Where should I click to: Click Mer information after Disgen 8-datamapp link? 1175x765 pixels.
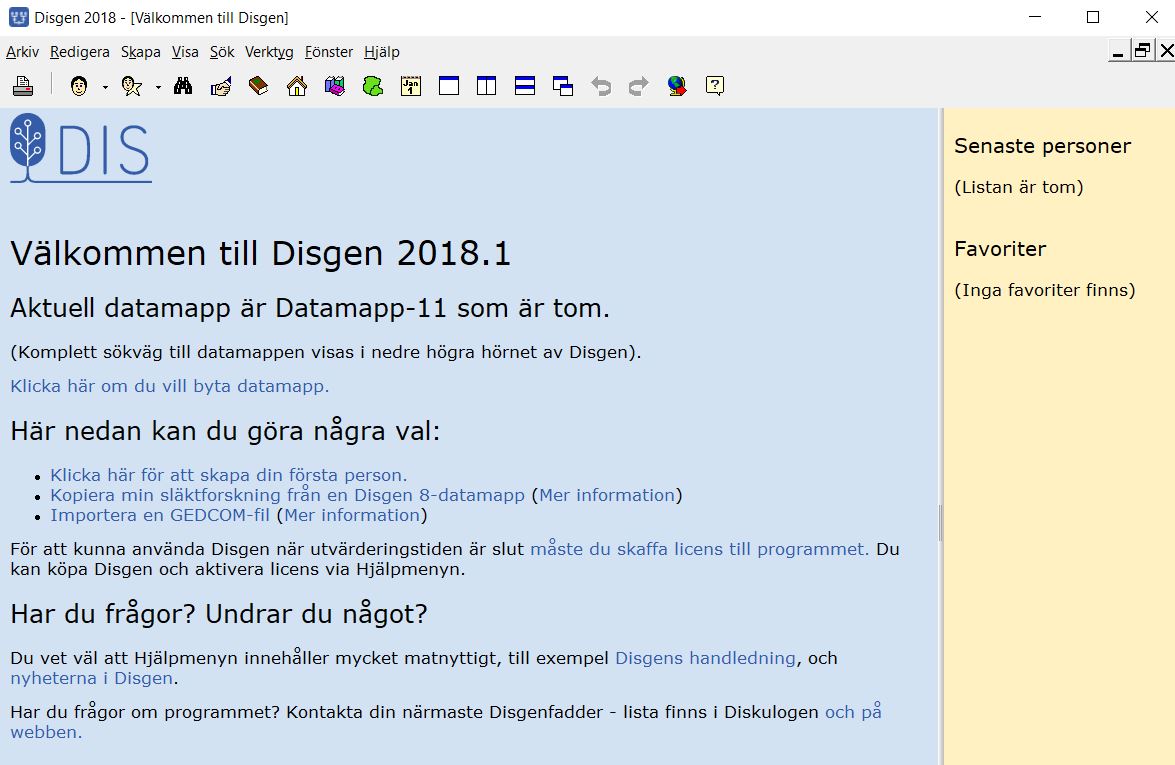coord(607,495)
